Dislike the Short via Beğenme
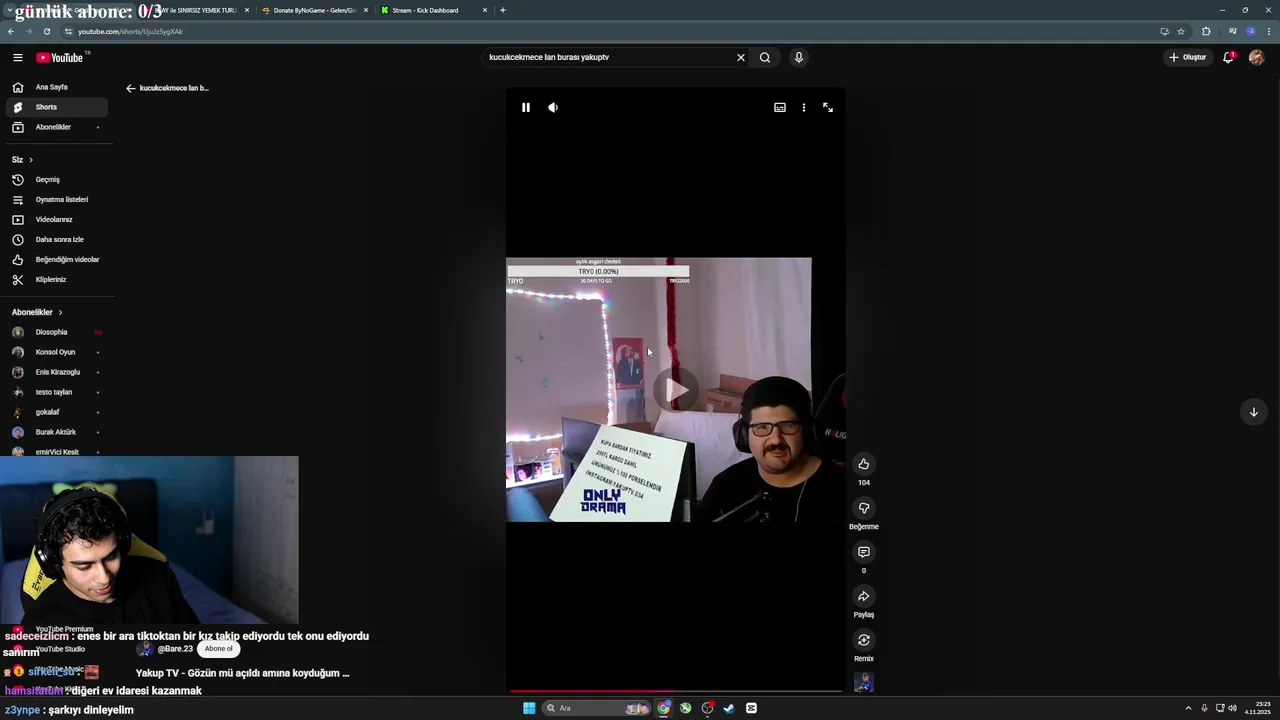 pos(864,508)
